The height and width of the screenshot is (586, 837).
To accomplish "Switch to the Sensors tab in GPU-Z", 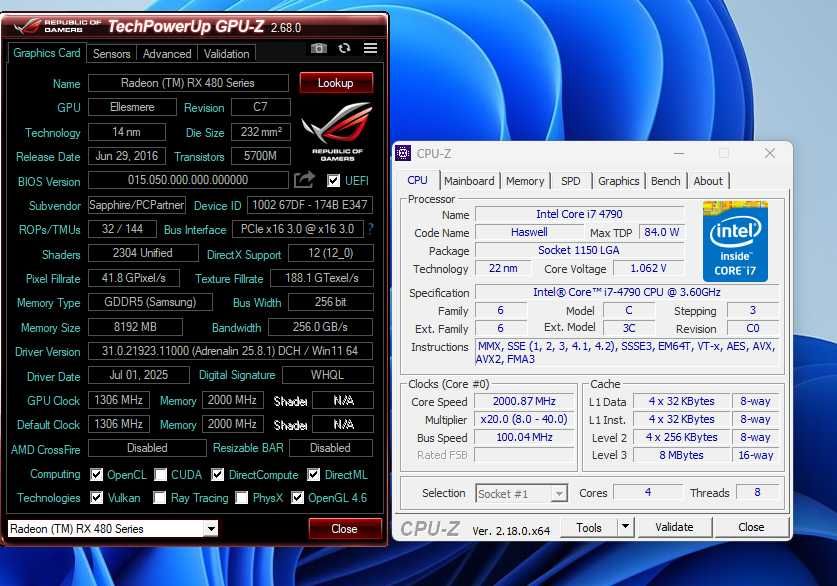I will 112,54.
